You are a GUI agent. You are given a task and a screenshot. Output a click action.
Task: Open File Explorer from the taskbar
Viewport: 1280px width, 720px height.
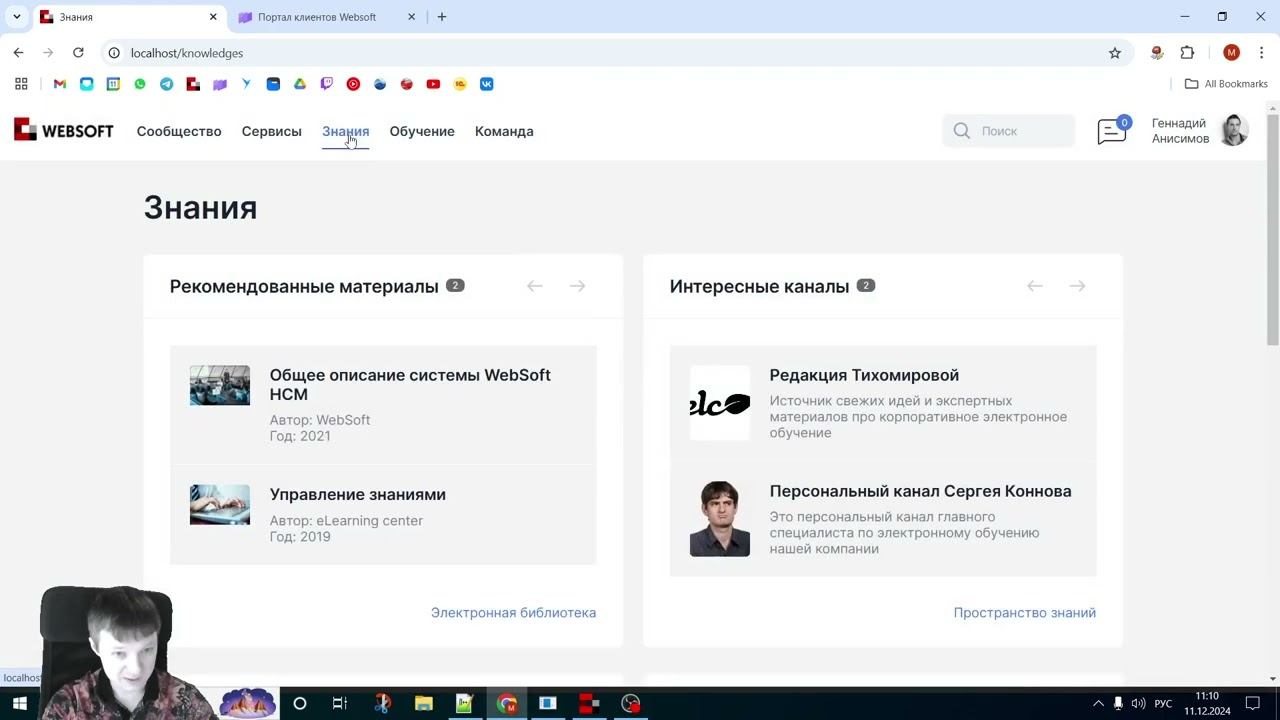click(x=423, y=704)
